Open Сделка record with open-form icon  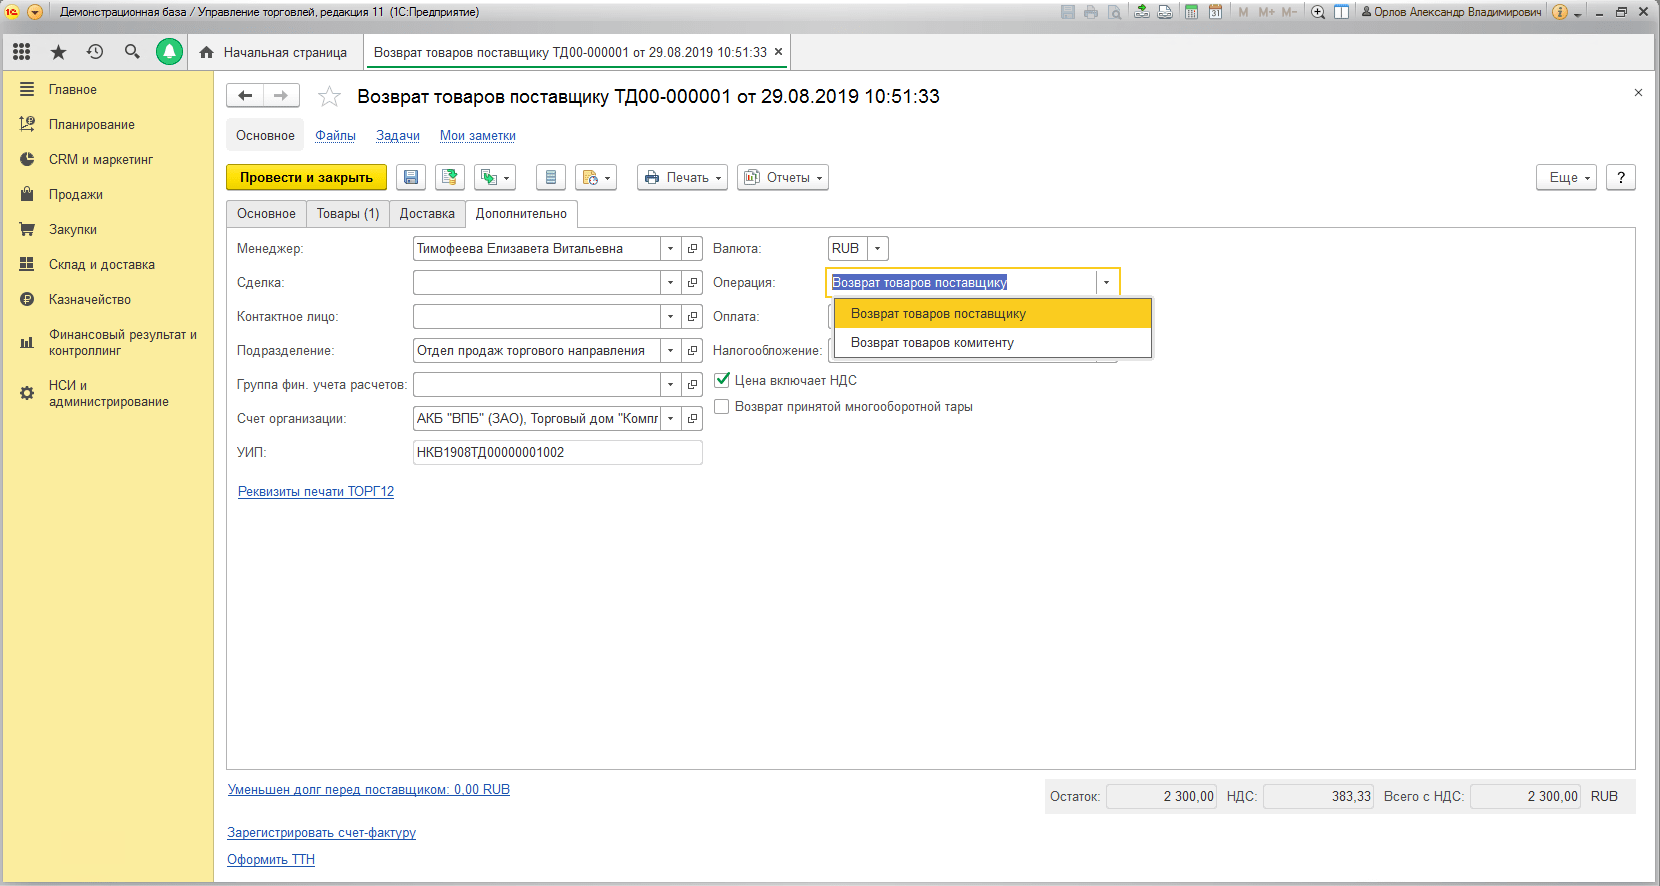692,283
